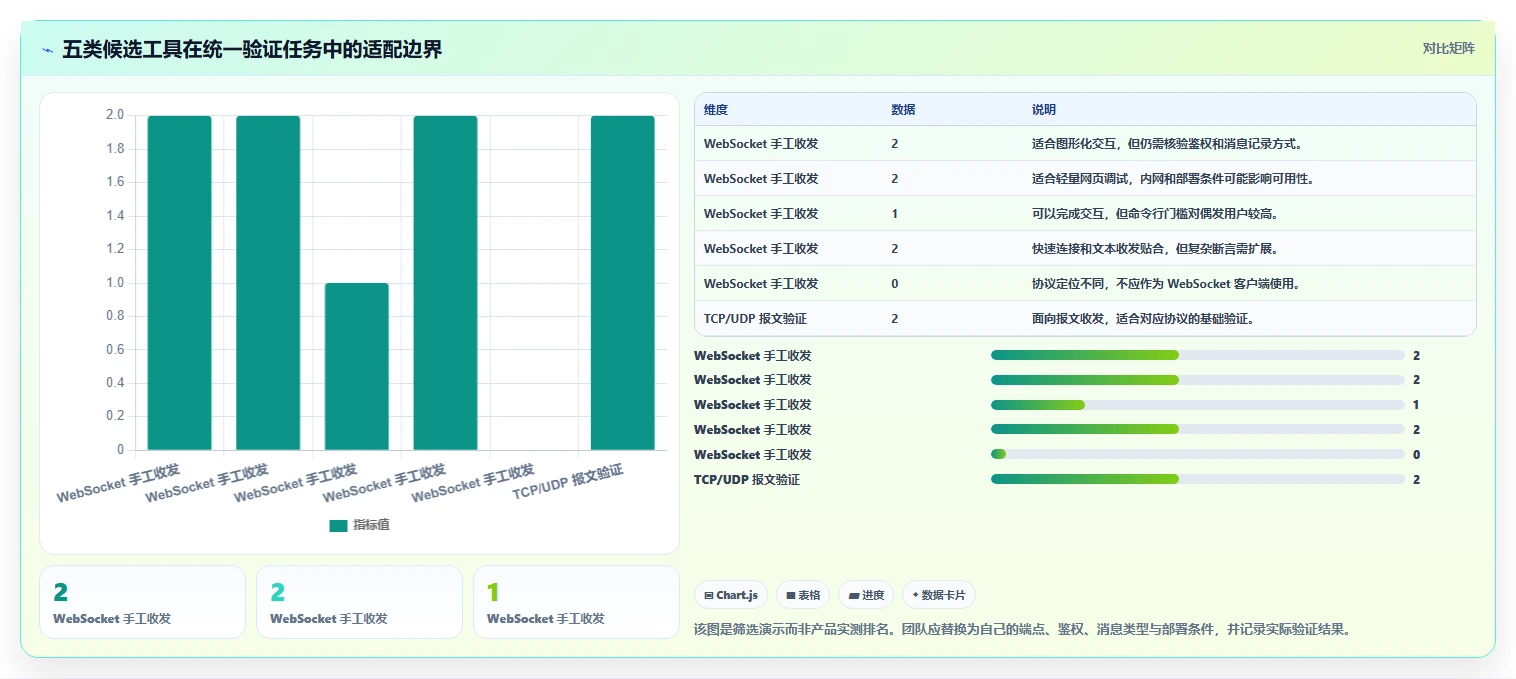This screenshot has height=679, width=1516.
Task: Select the row 可以完成交互，但命令行门槛对偶发用户较高
Action: pyautogui.click(x=1085, y=214)
